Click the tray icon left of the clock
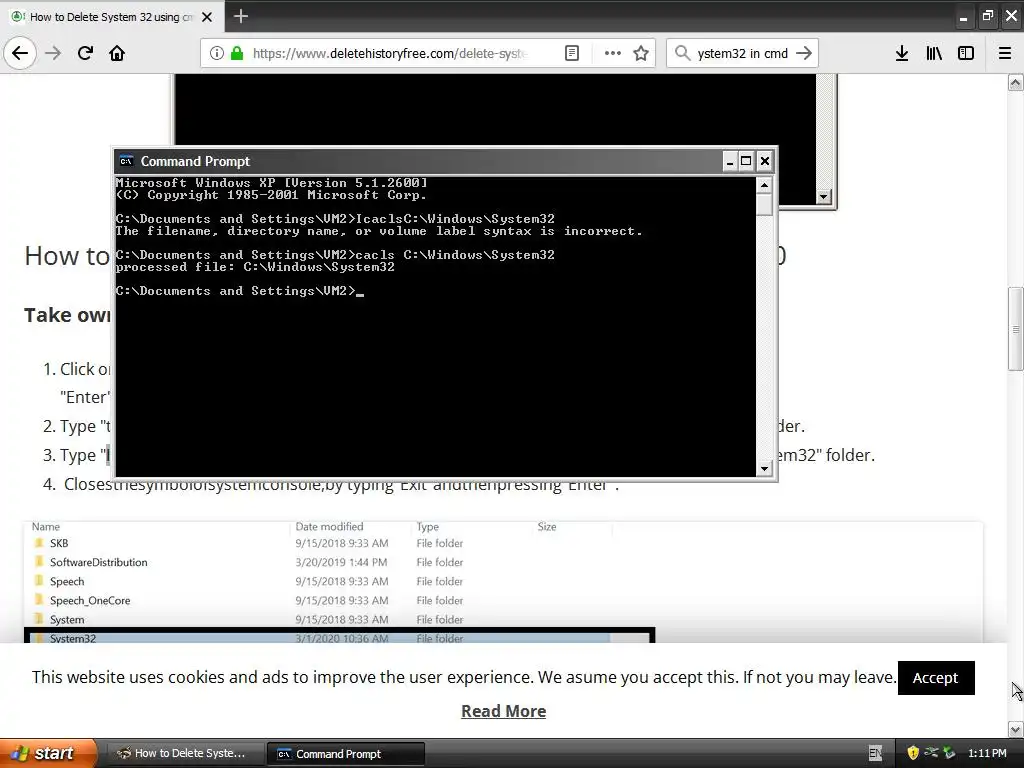The height and width of the screenshot is (768, 1024). (x=950, y=753)
